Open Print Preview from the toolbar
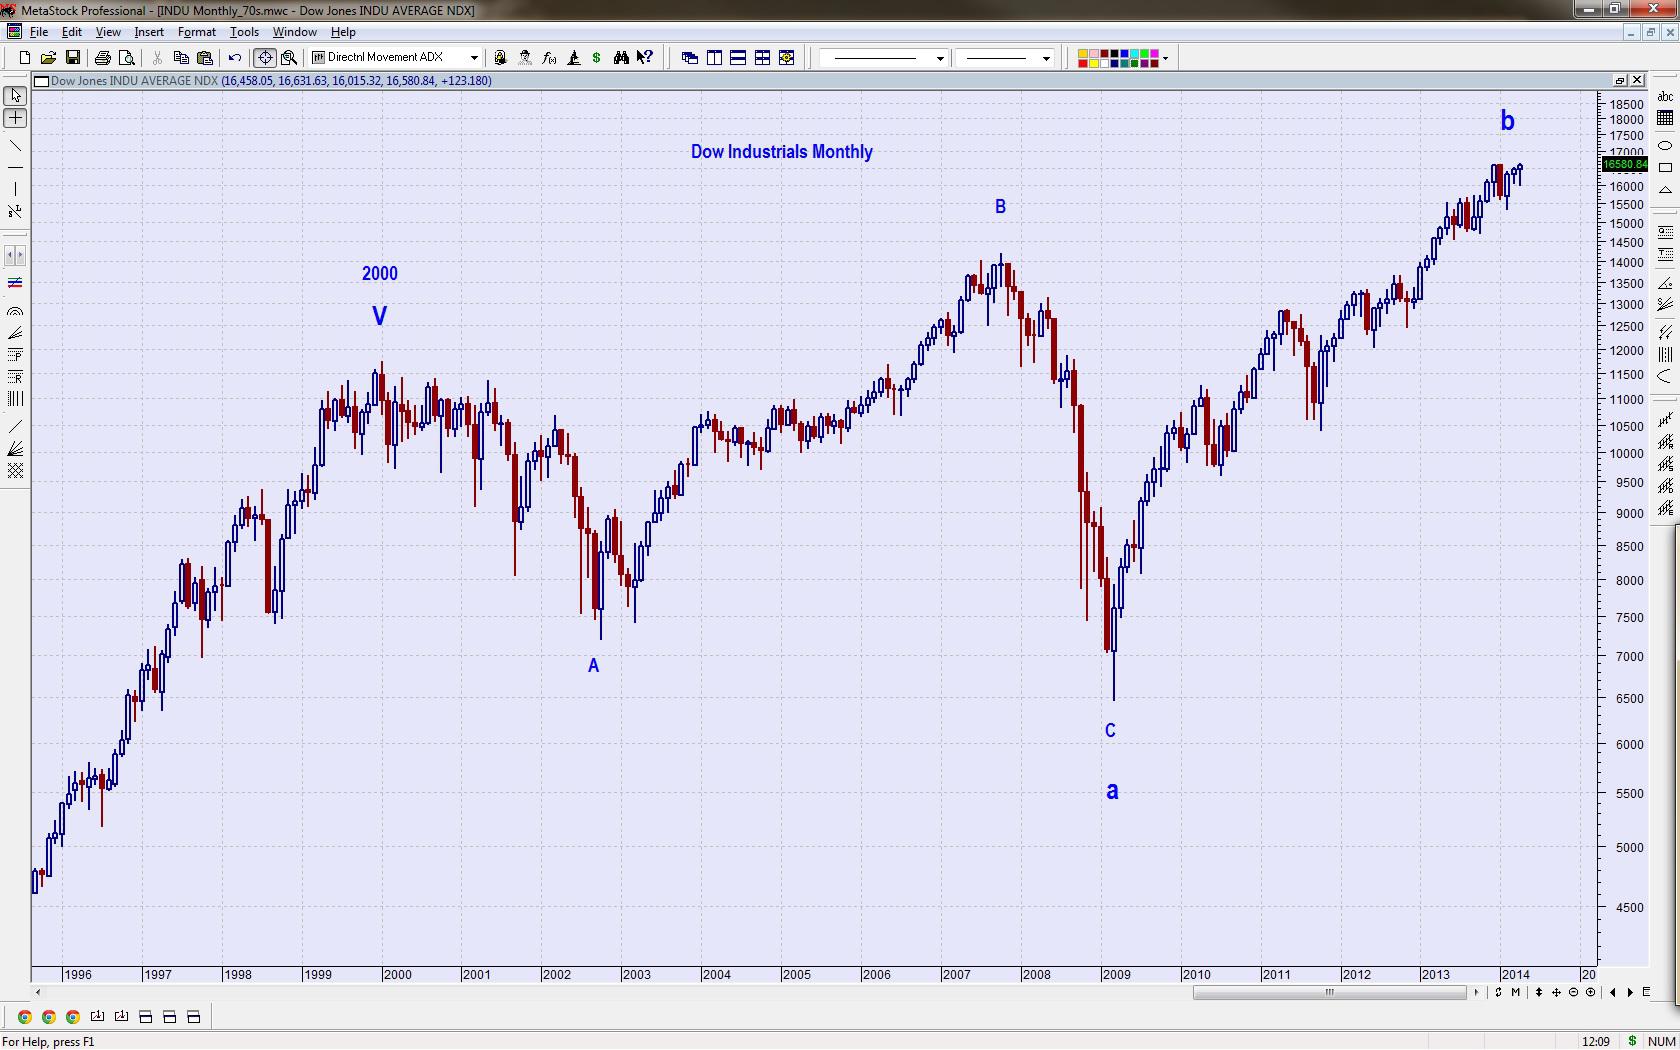Screen dimensions: 1680x1050 pos(127,57)
